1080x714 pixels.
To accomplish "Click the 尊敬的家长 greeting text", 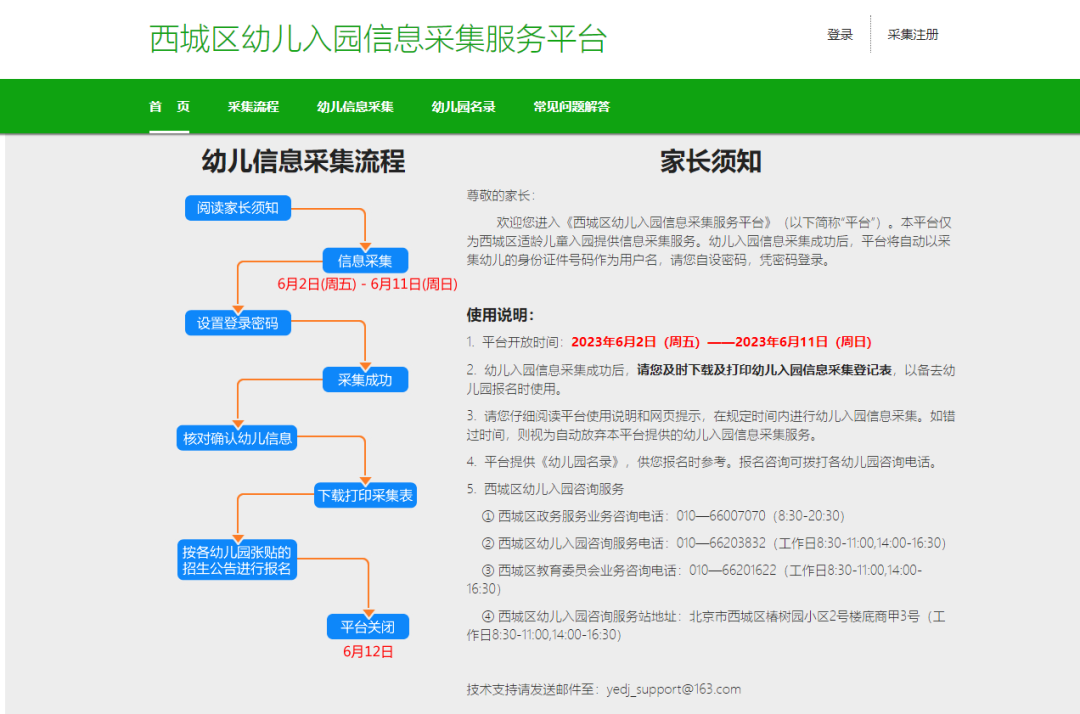I will click(500, 196).
